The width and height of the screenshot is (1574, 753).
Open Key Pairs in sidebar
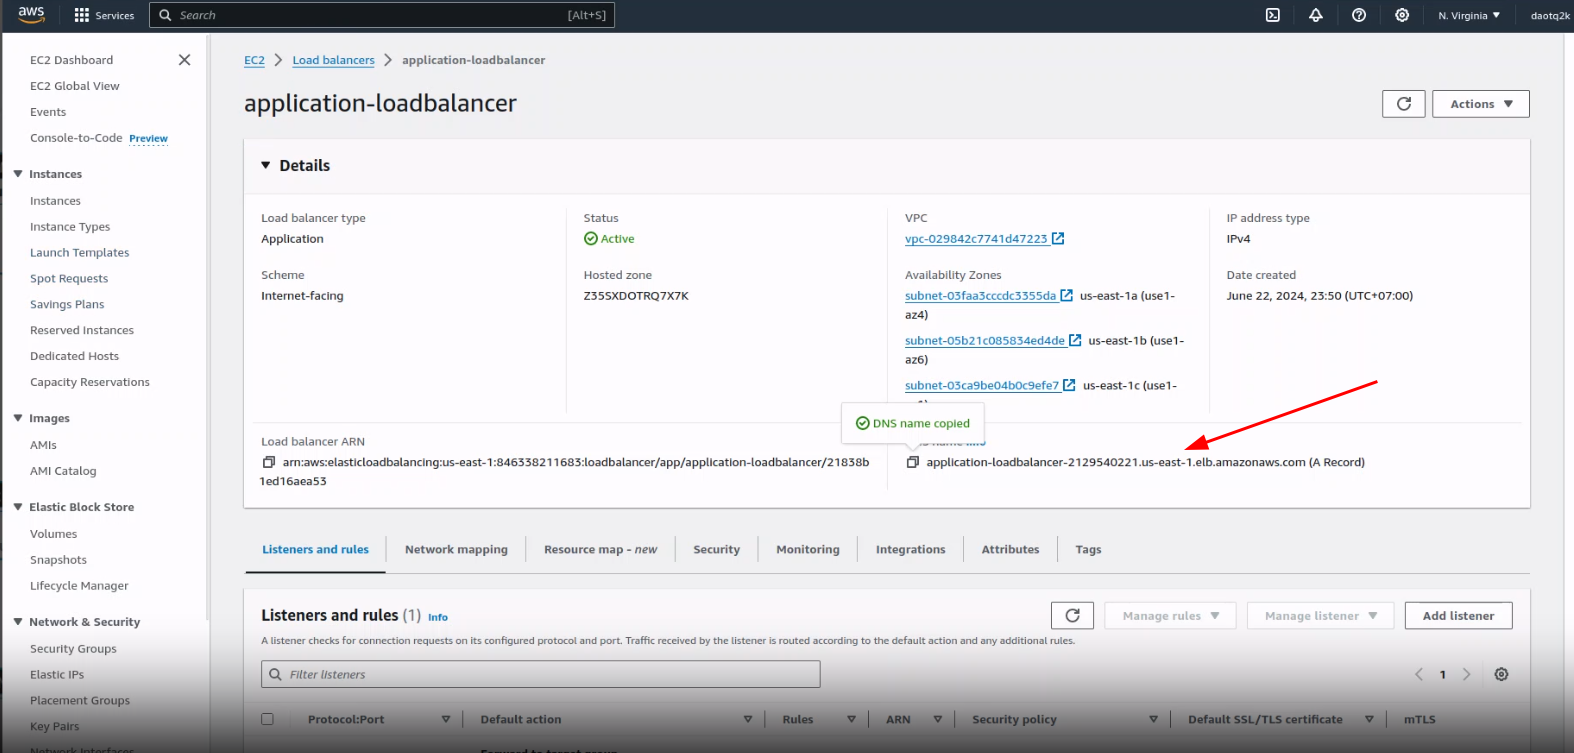tap(54, 727)
